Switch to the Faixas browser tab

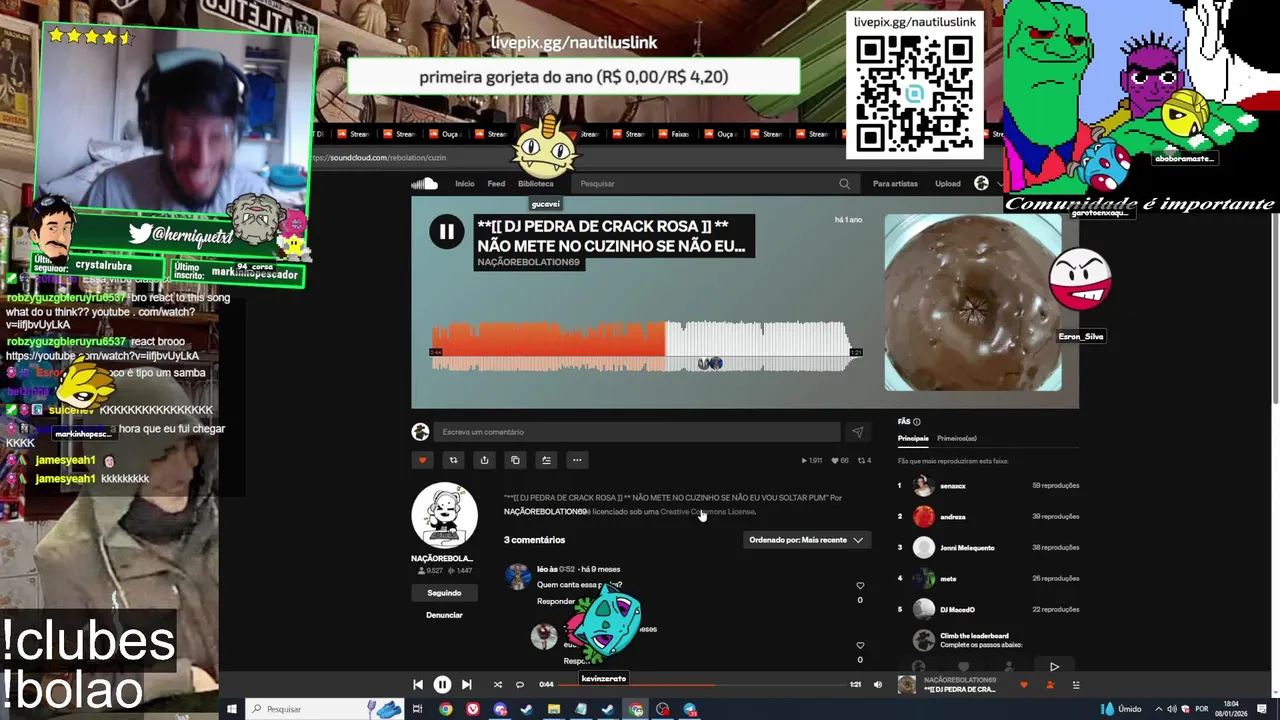[676, 134]
